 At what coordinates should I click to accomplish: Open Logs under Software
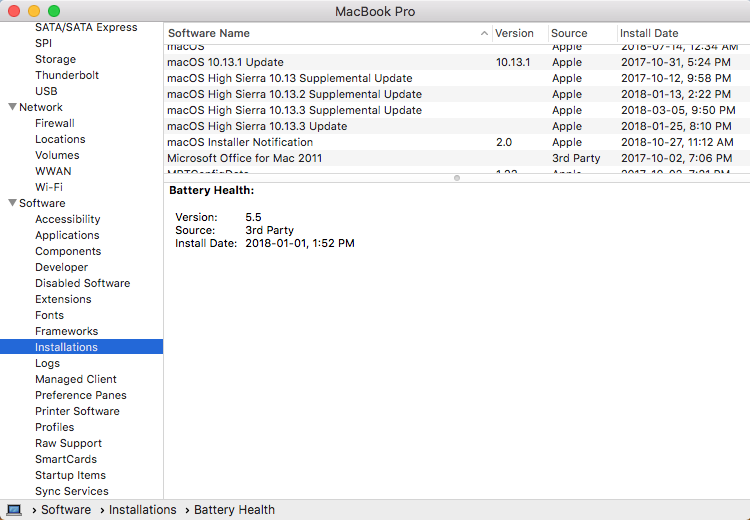pos(47,363)
